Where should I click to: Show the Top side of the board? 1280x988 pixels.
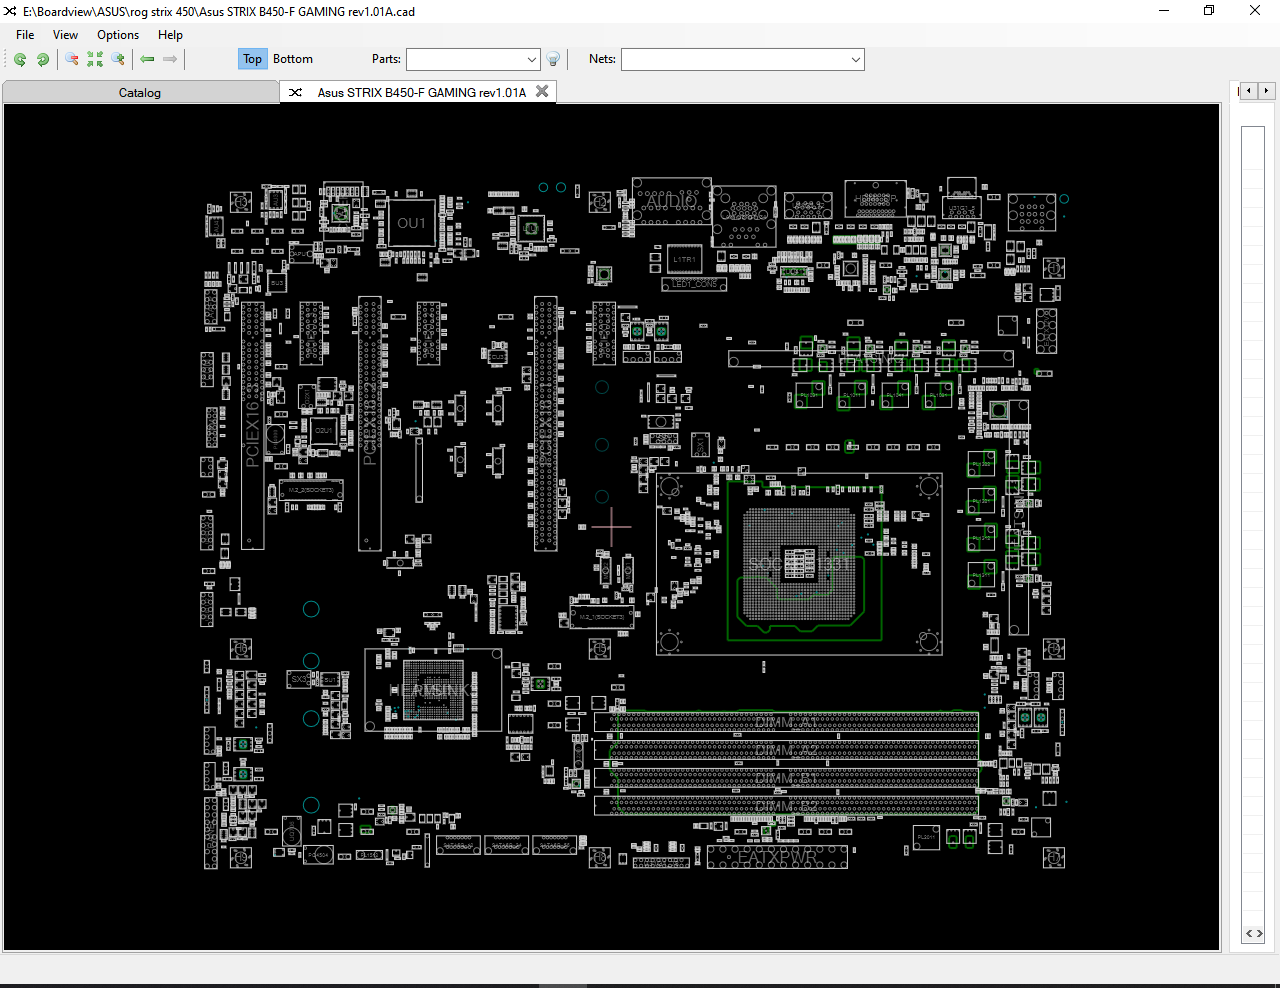click(x=252, y=59)
